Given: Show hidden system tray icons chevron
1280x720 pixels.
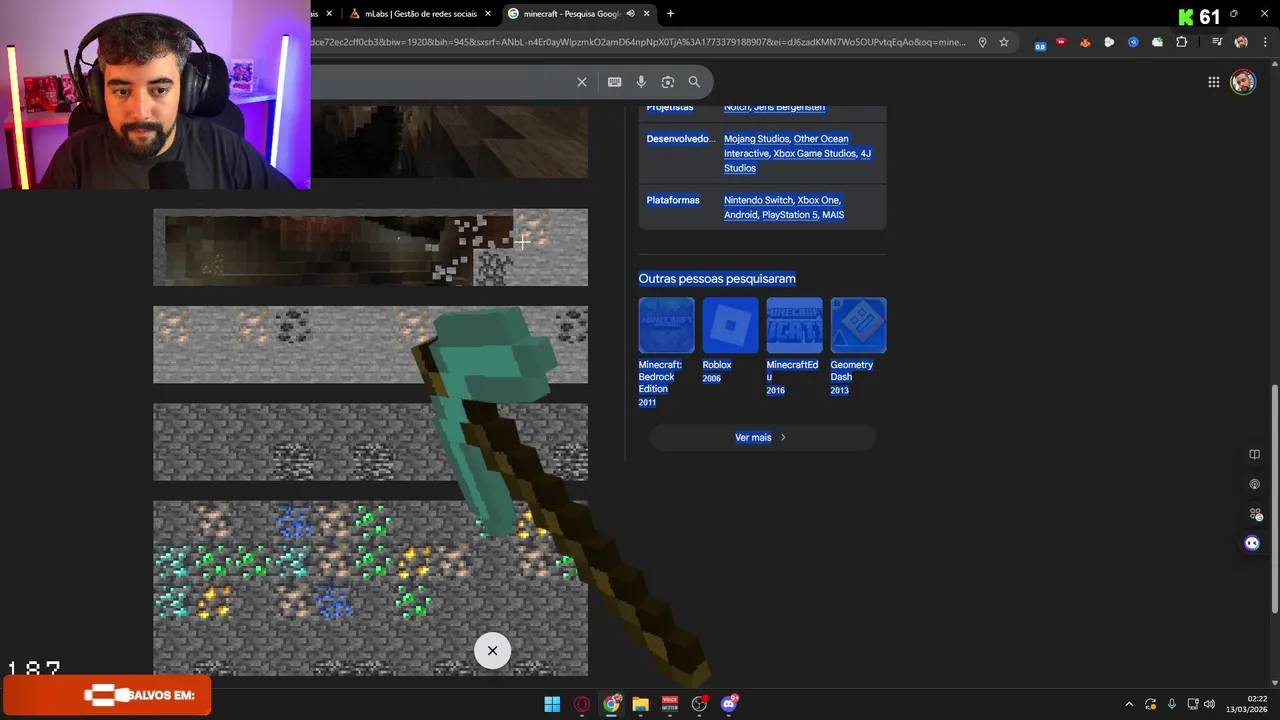Looking at the screenshot, I should point(1129,704).
